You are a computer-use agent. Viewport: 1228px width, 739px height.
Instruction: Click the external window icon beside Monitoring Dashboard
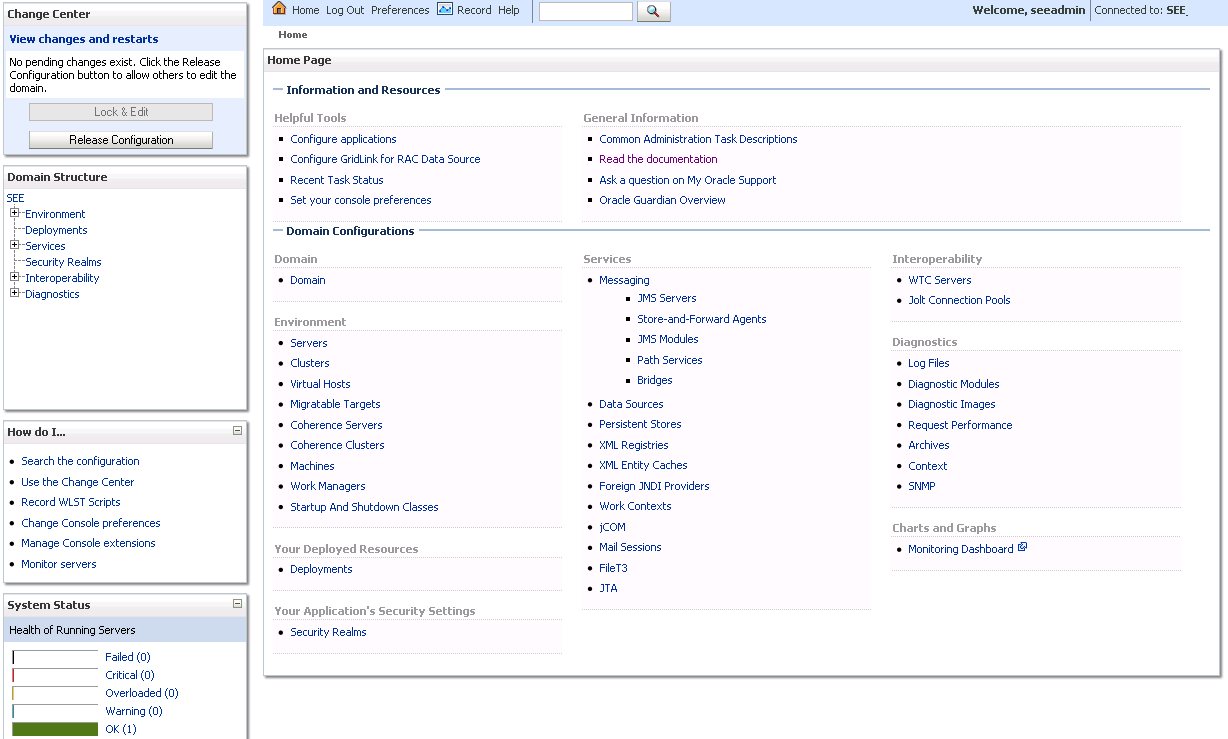(x=1022, y=548)
